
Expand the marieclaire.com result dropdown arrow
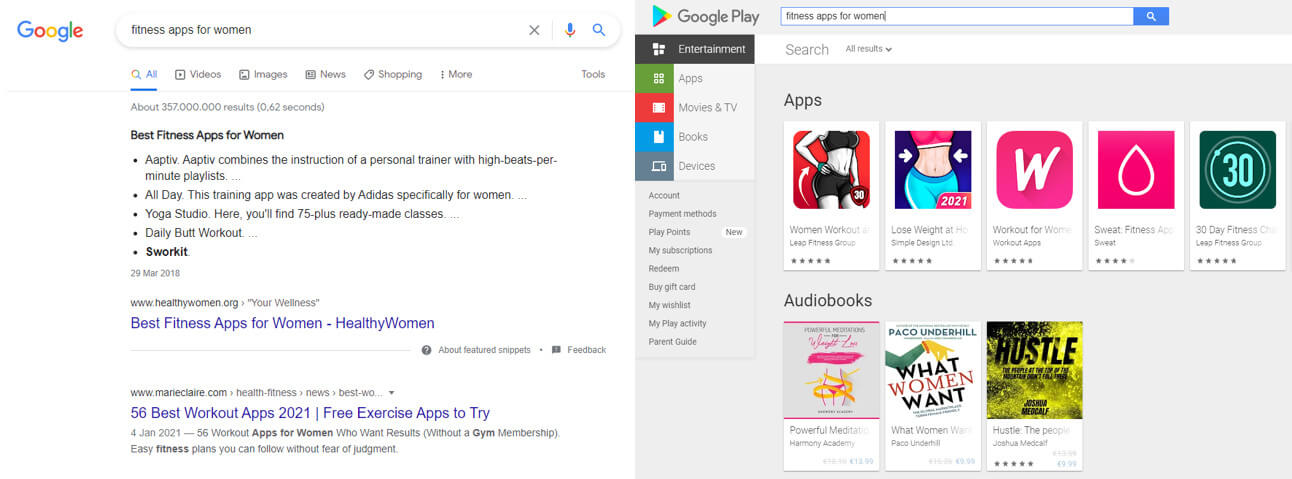[391, 393]
